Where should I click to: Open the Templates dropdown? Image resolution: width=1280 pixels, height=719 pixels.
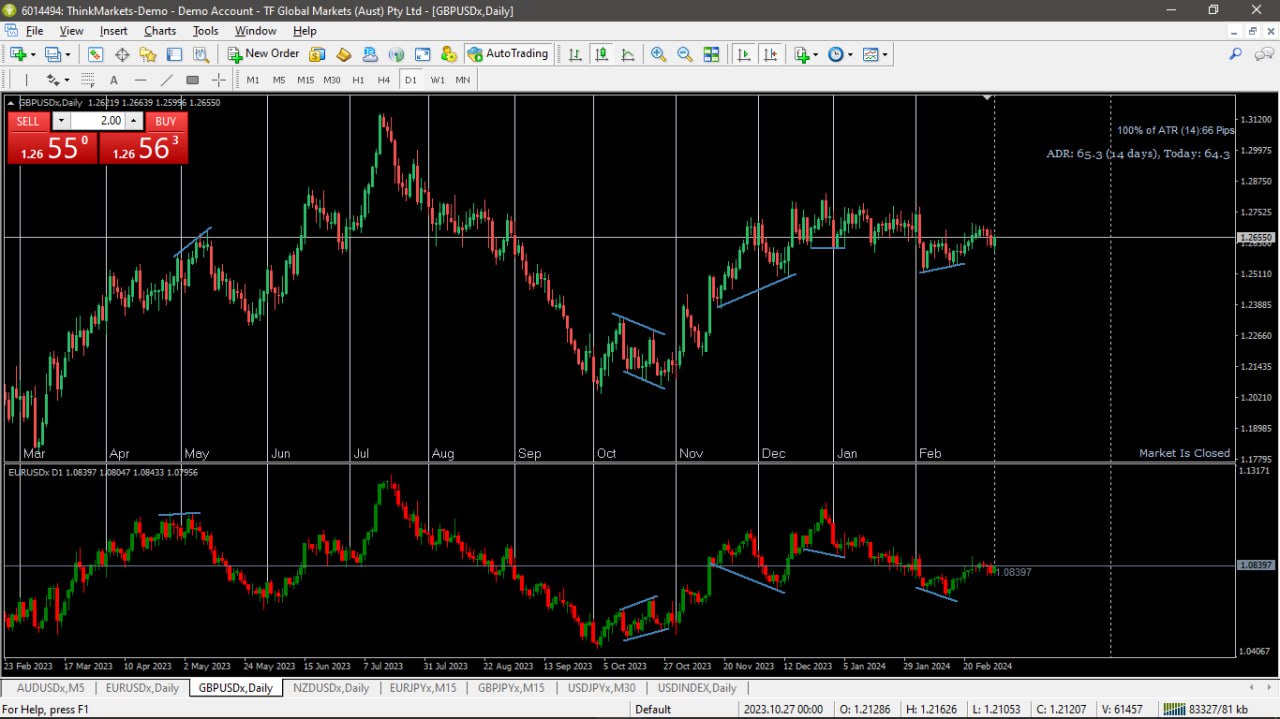[875, 54]
